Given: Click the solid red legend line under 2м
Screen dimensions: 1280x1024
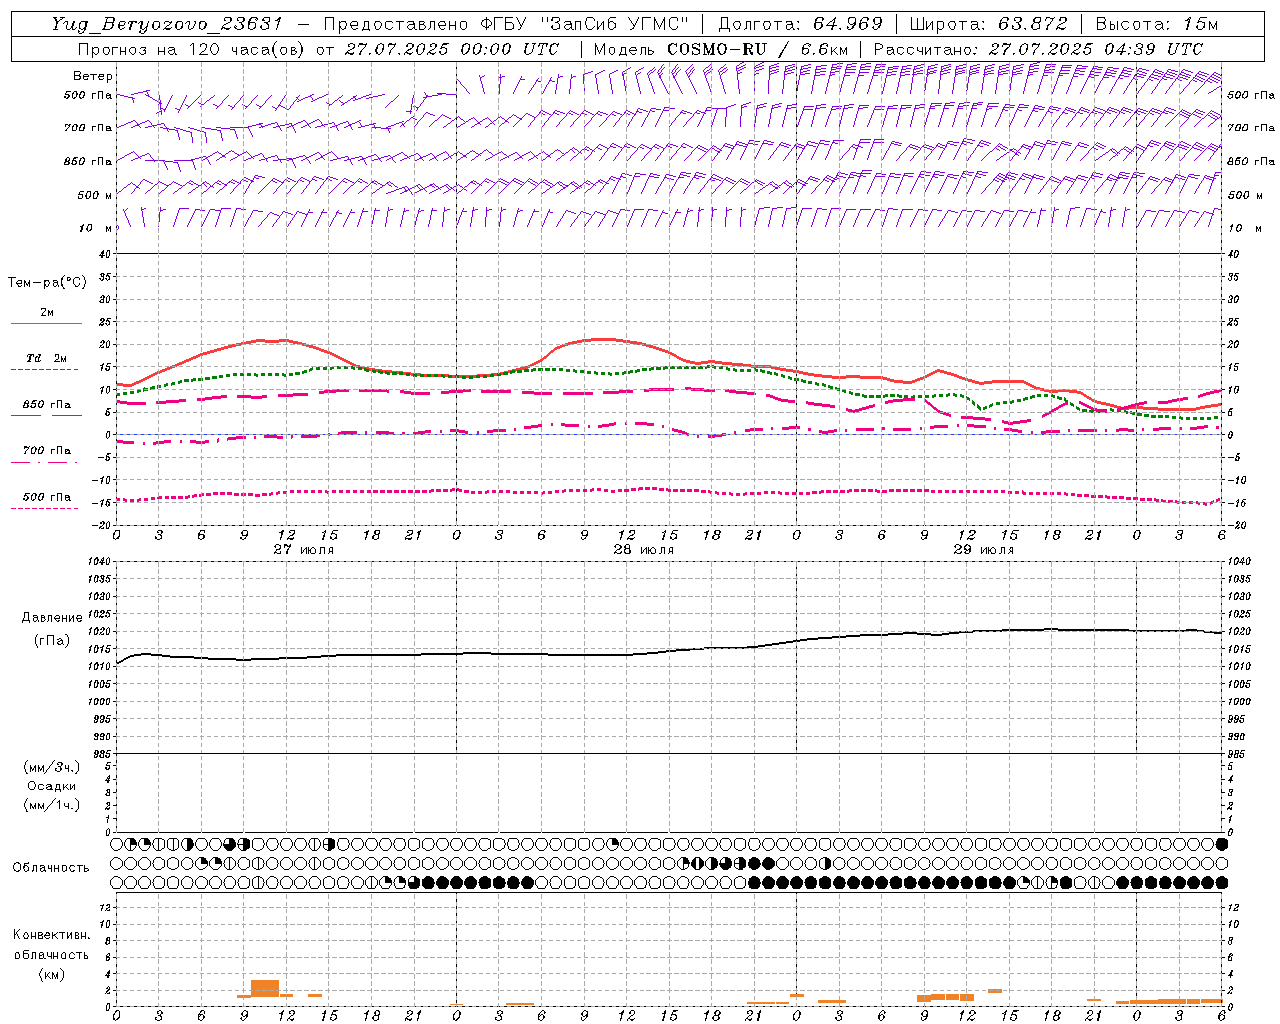Looking at the screenshot, I should coord(46,324).
